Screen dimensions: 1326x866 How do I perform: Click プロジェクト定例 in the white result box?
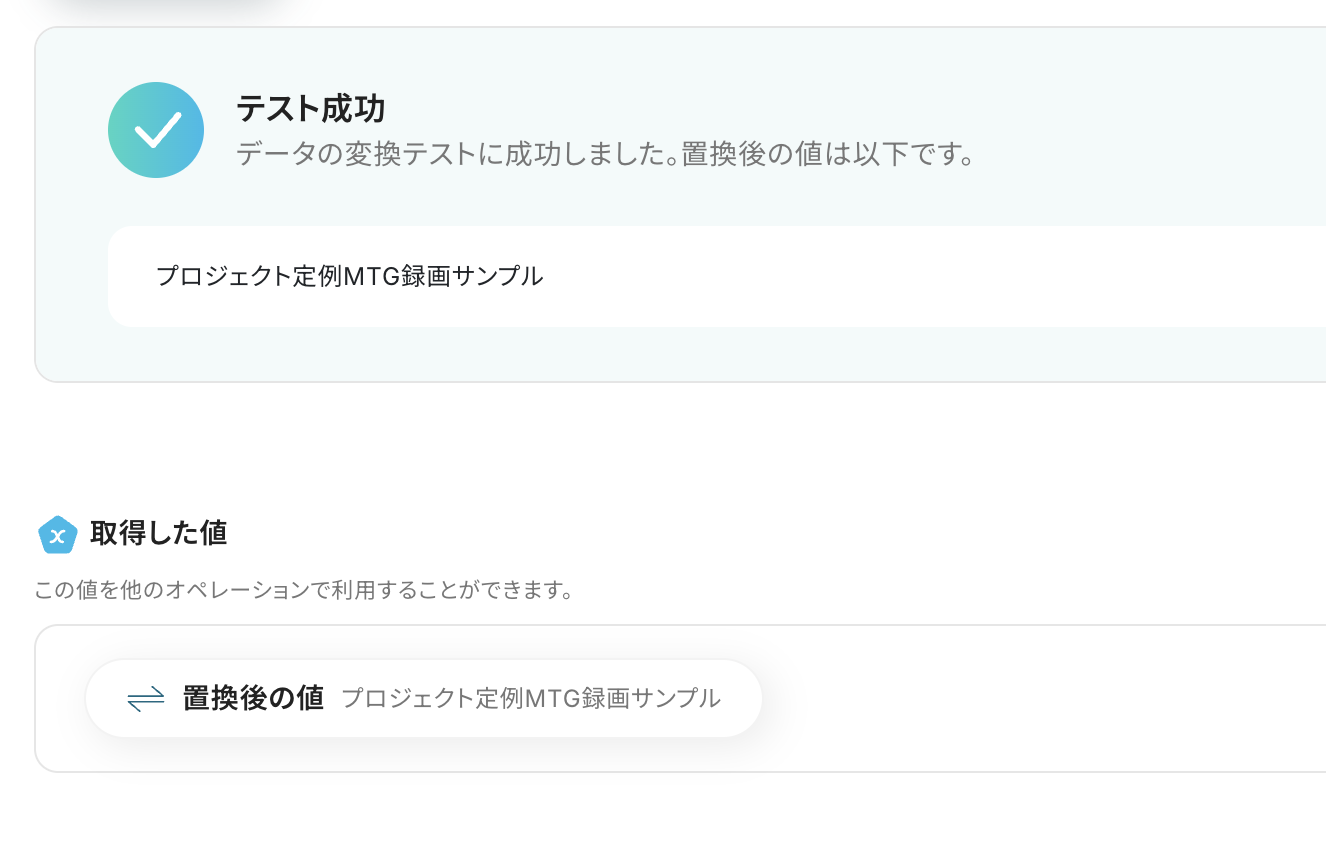[x=248, y=276]
